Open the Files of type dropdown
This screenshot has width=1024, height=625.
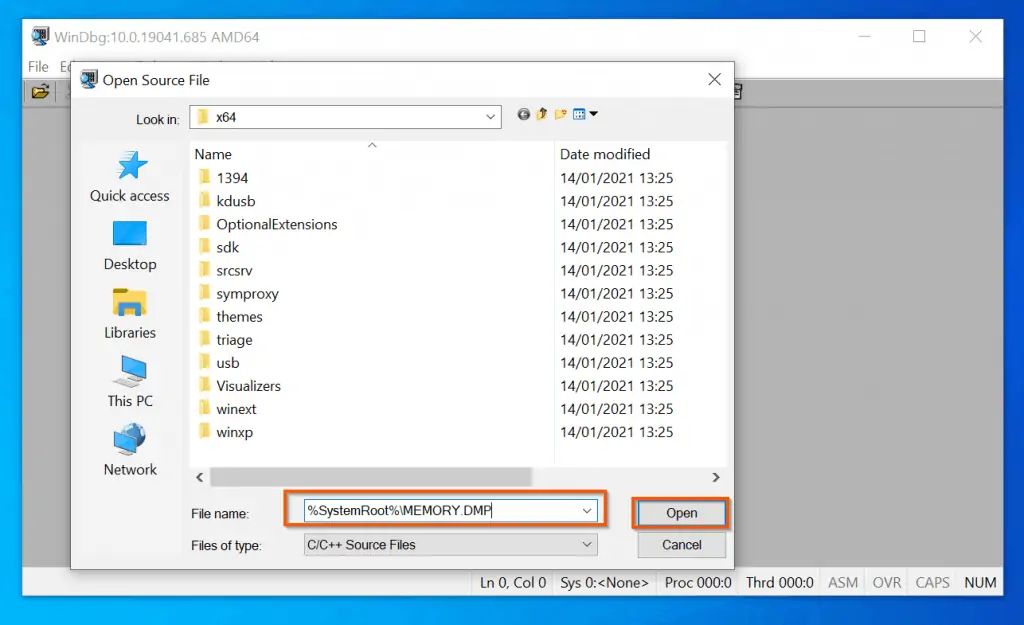click(587, 545)
